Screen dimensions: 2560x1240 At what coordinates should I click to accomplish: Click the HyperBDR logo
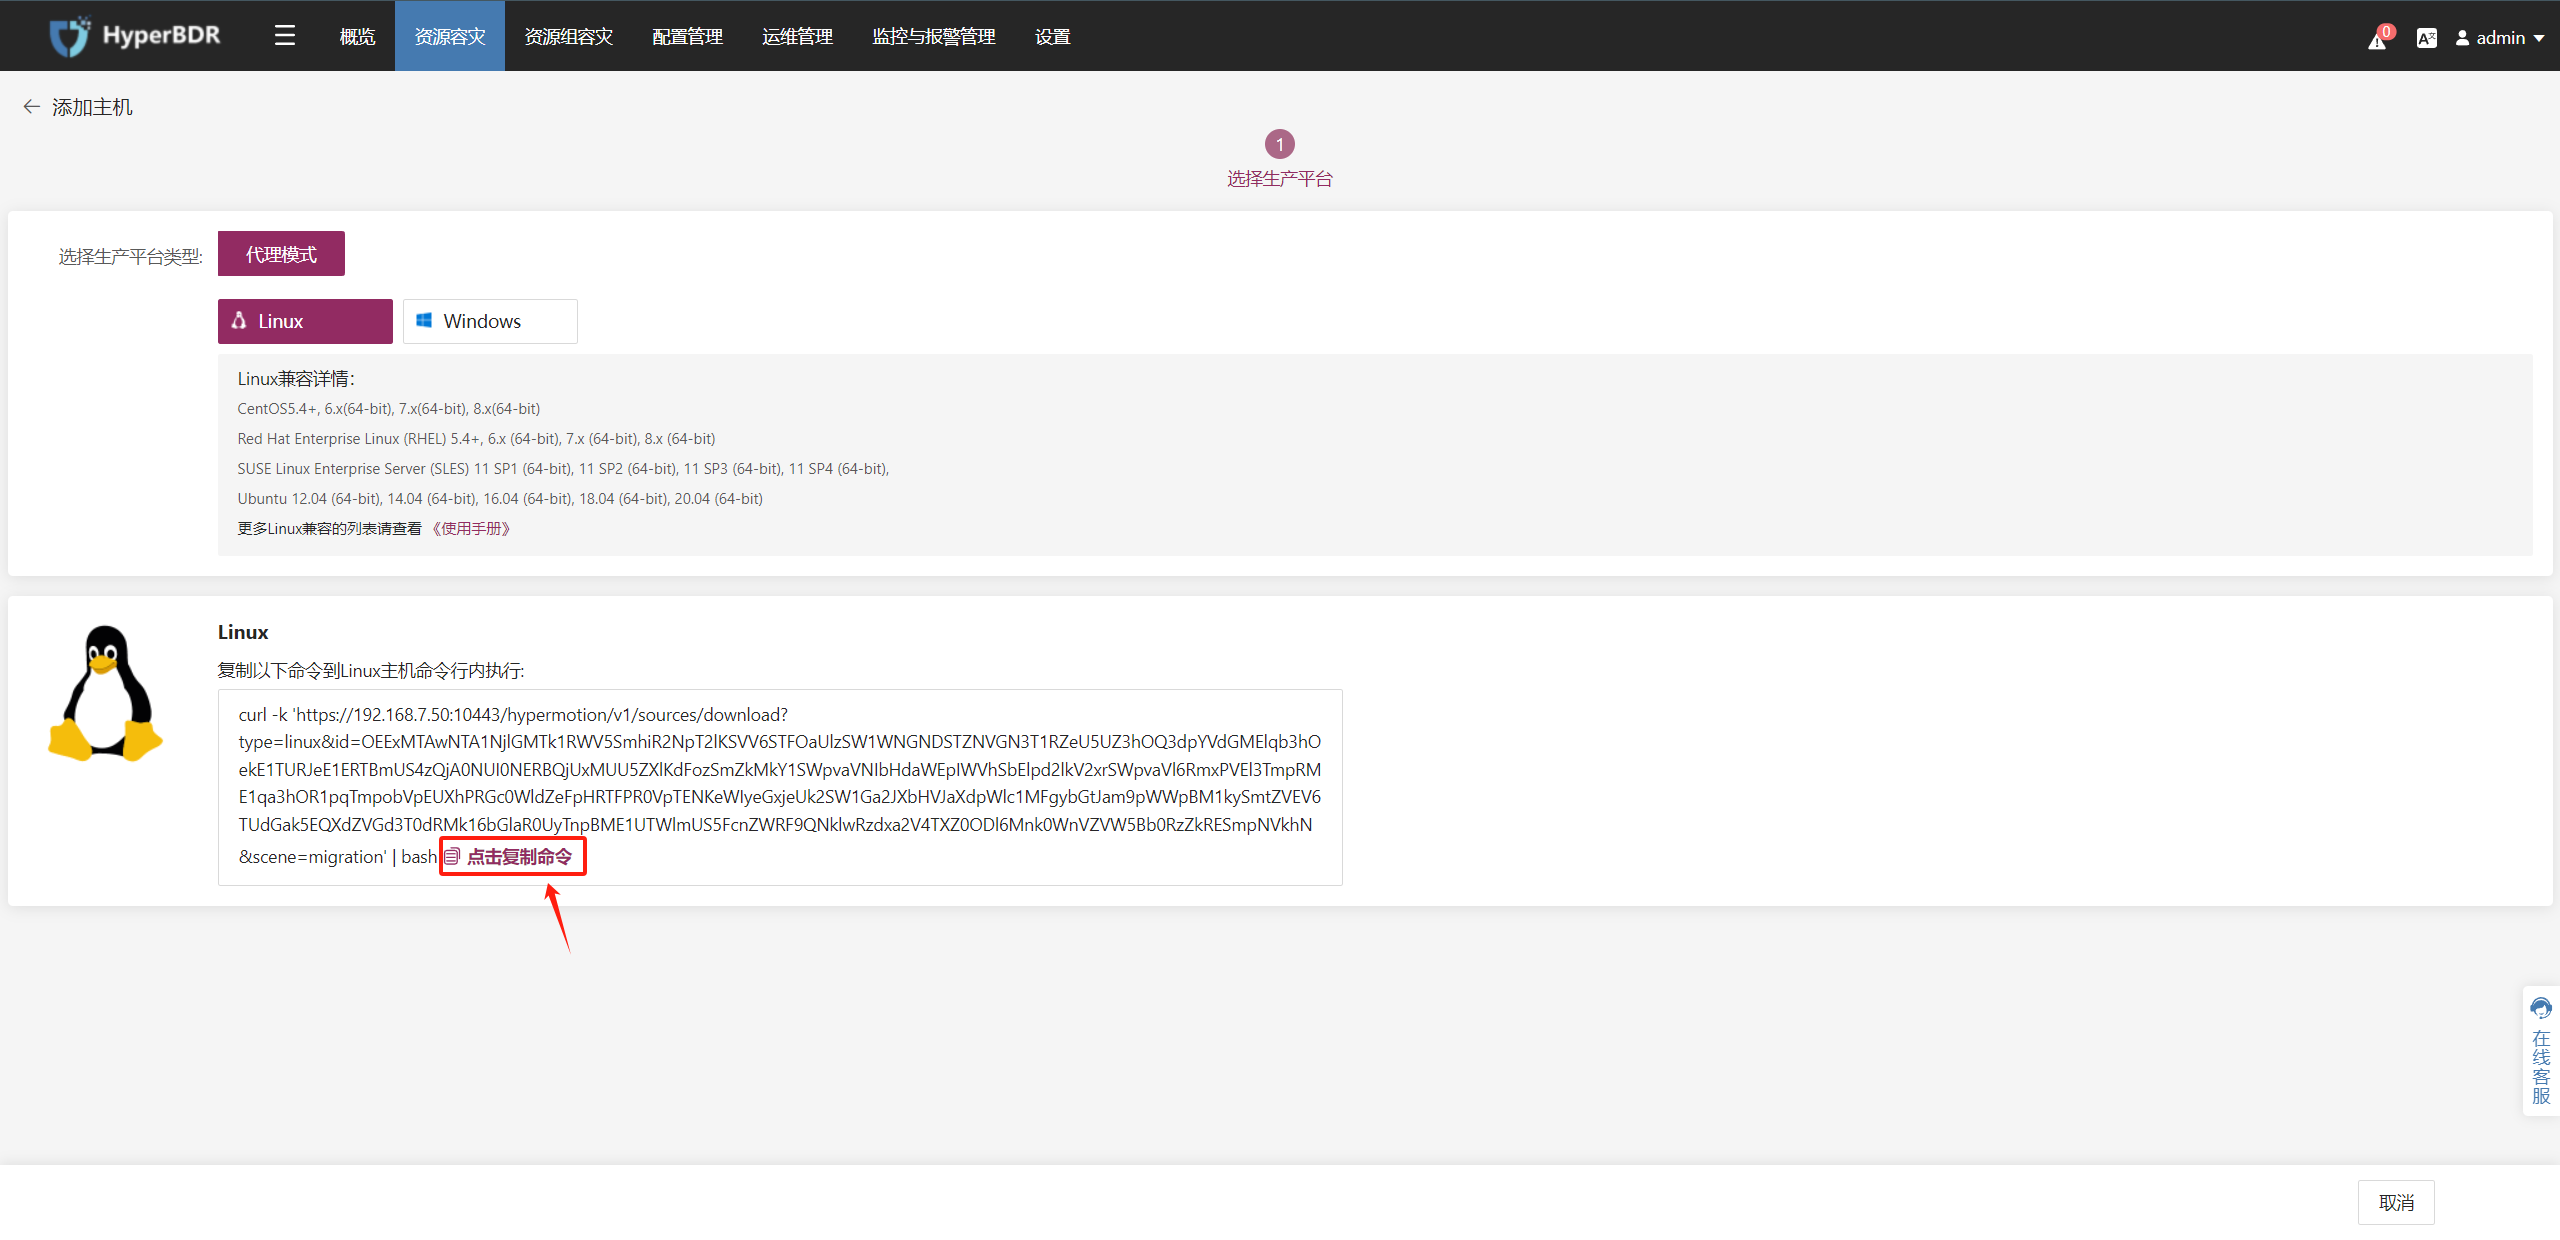point(135,36)
